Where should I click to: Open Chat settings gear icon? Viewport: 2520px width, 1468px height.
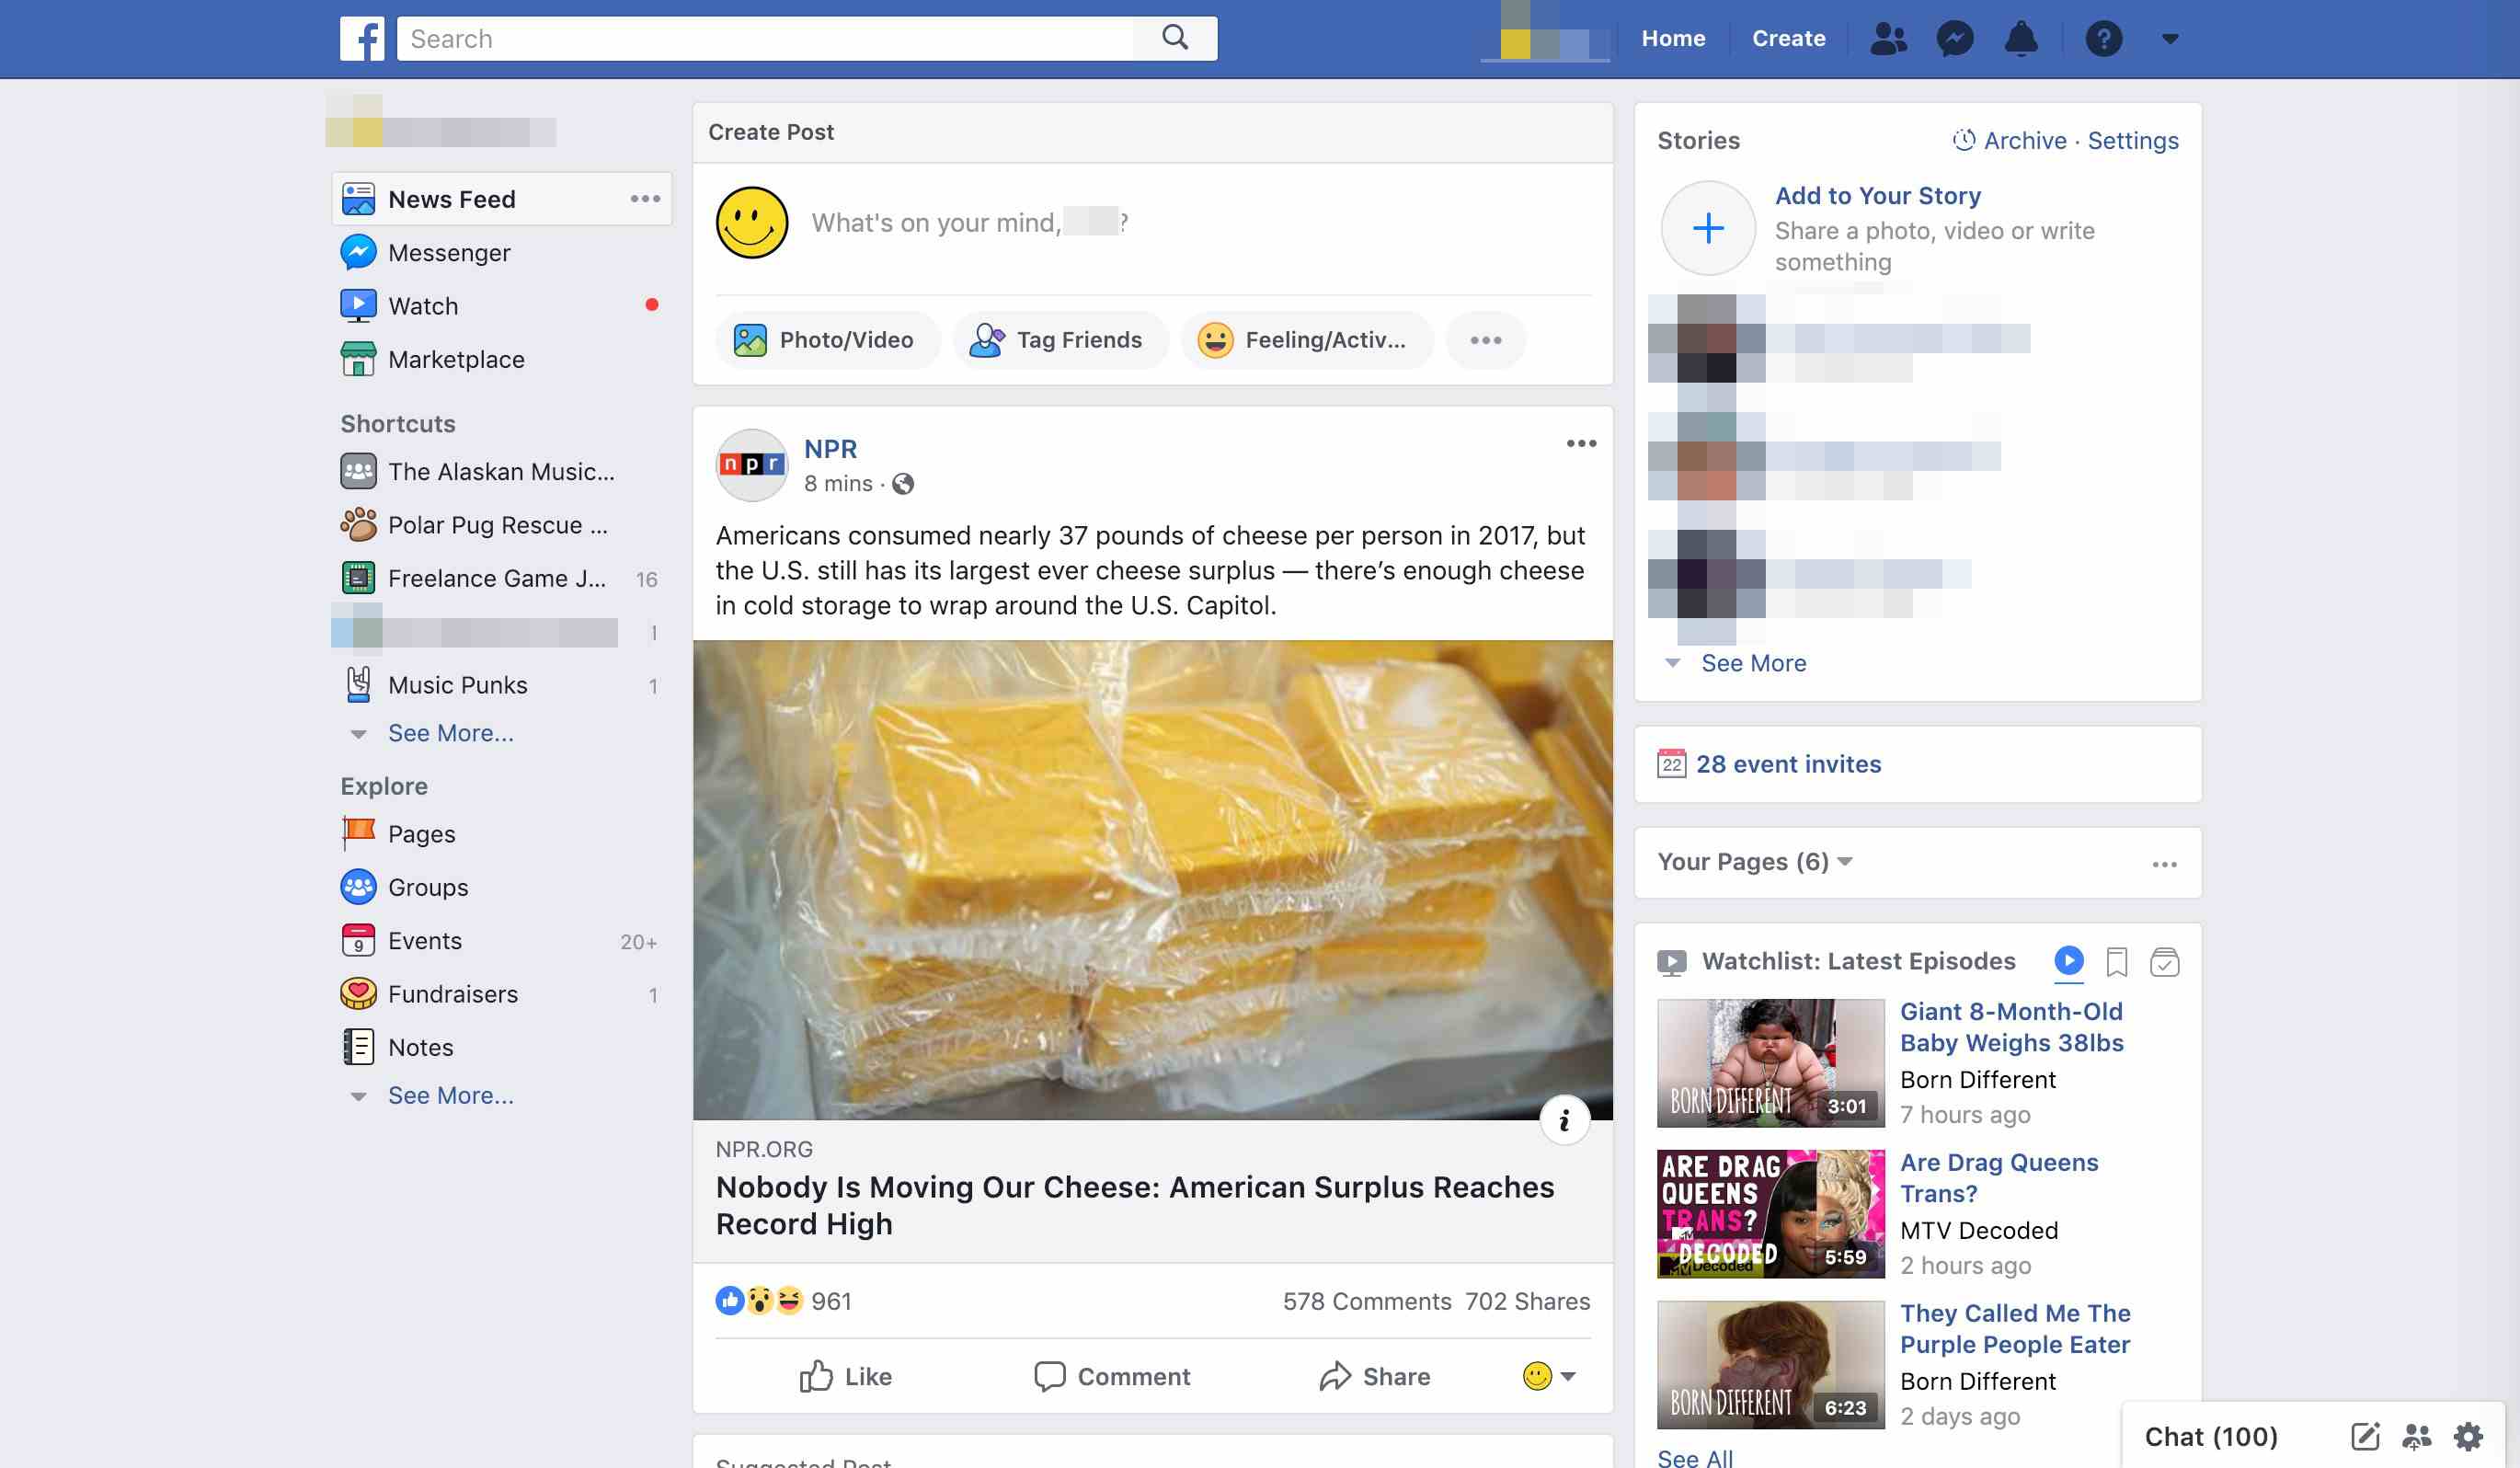pyautogui.click(x=2468, y=1437)
